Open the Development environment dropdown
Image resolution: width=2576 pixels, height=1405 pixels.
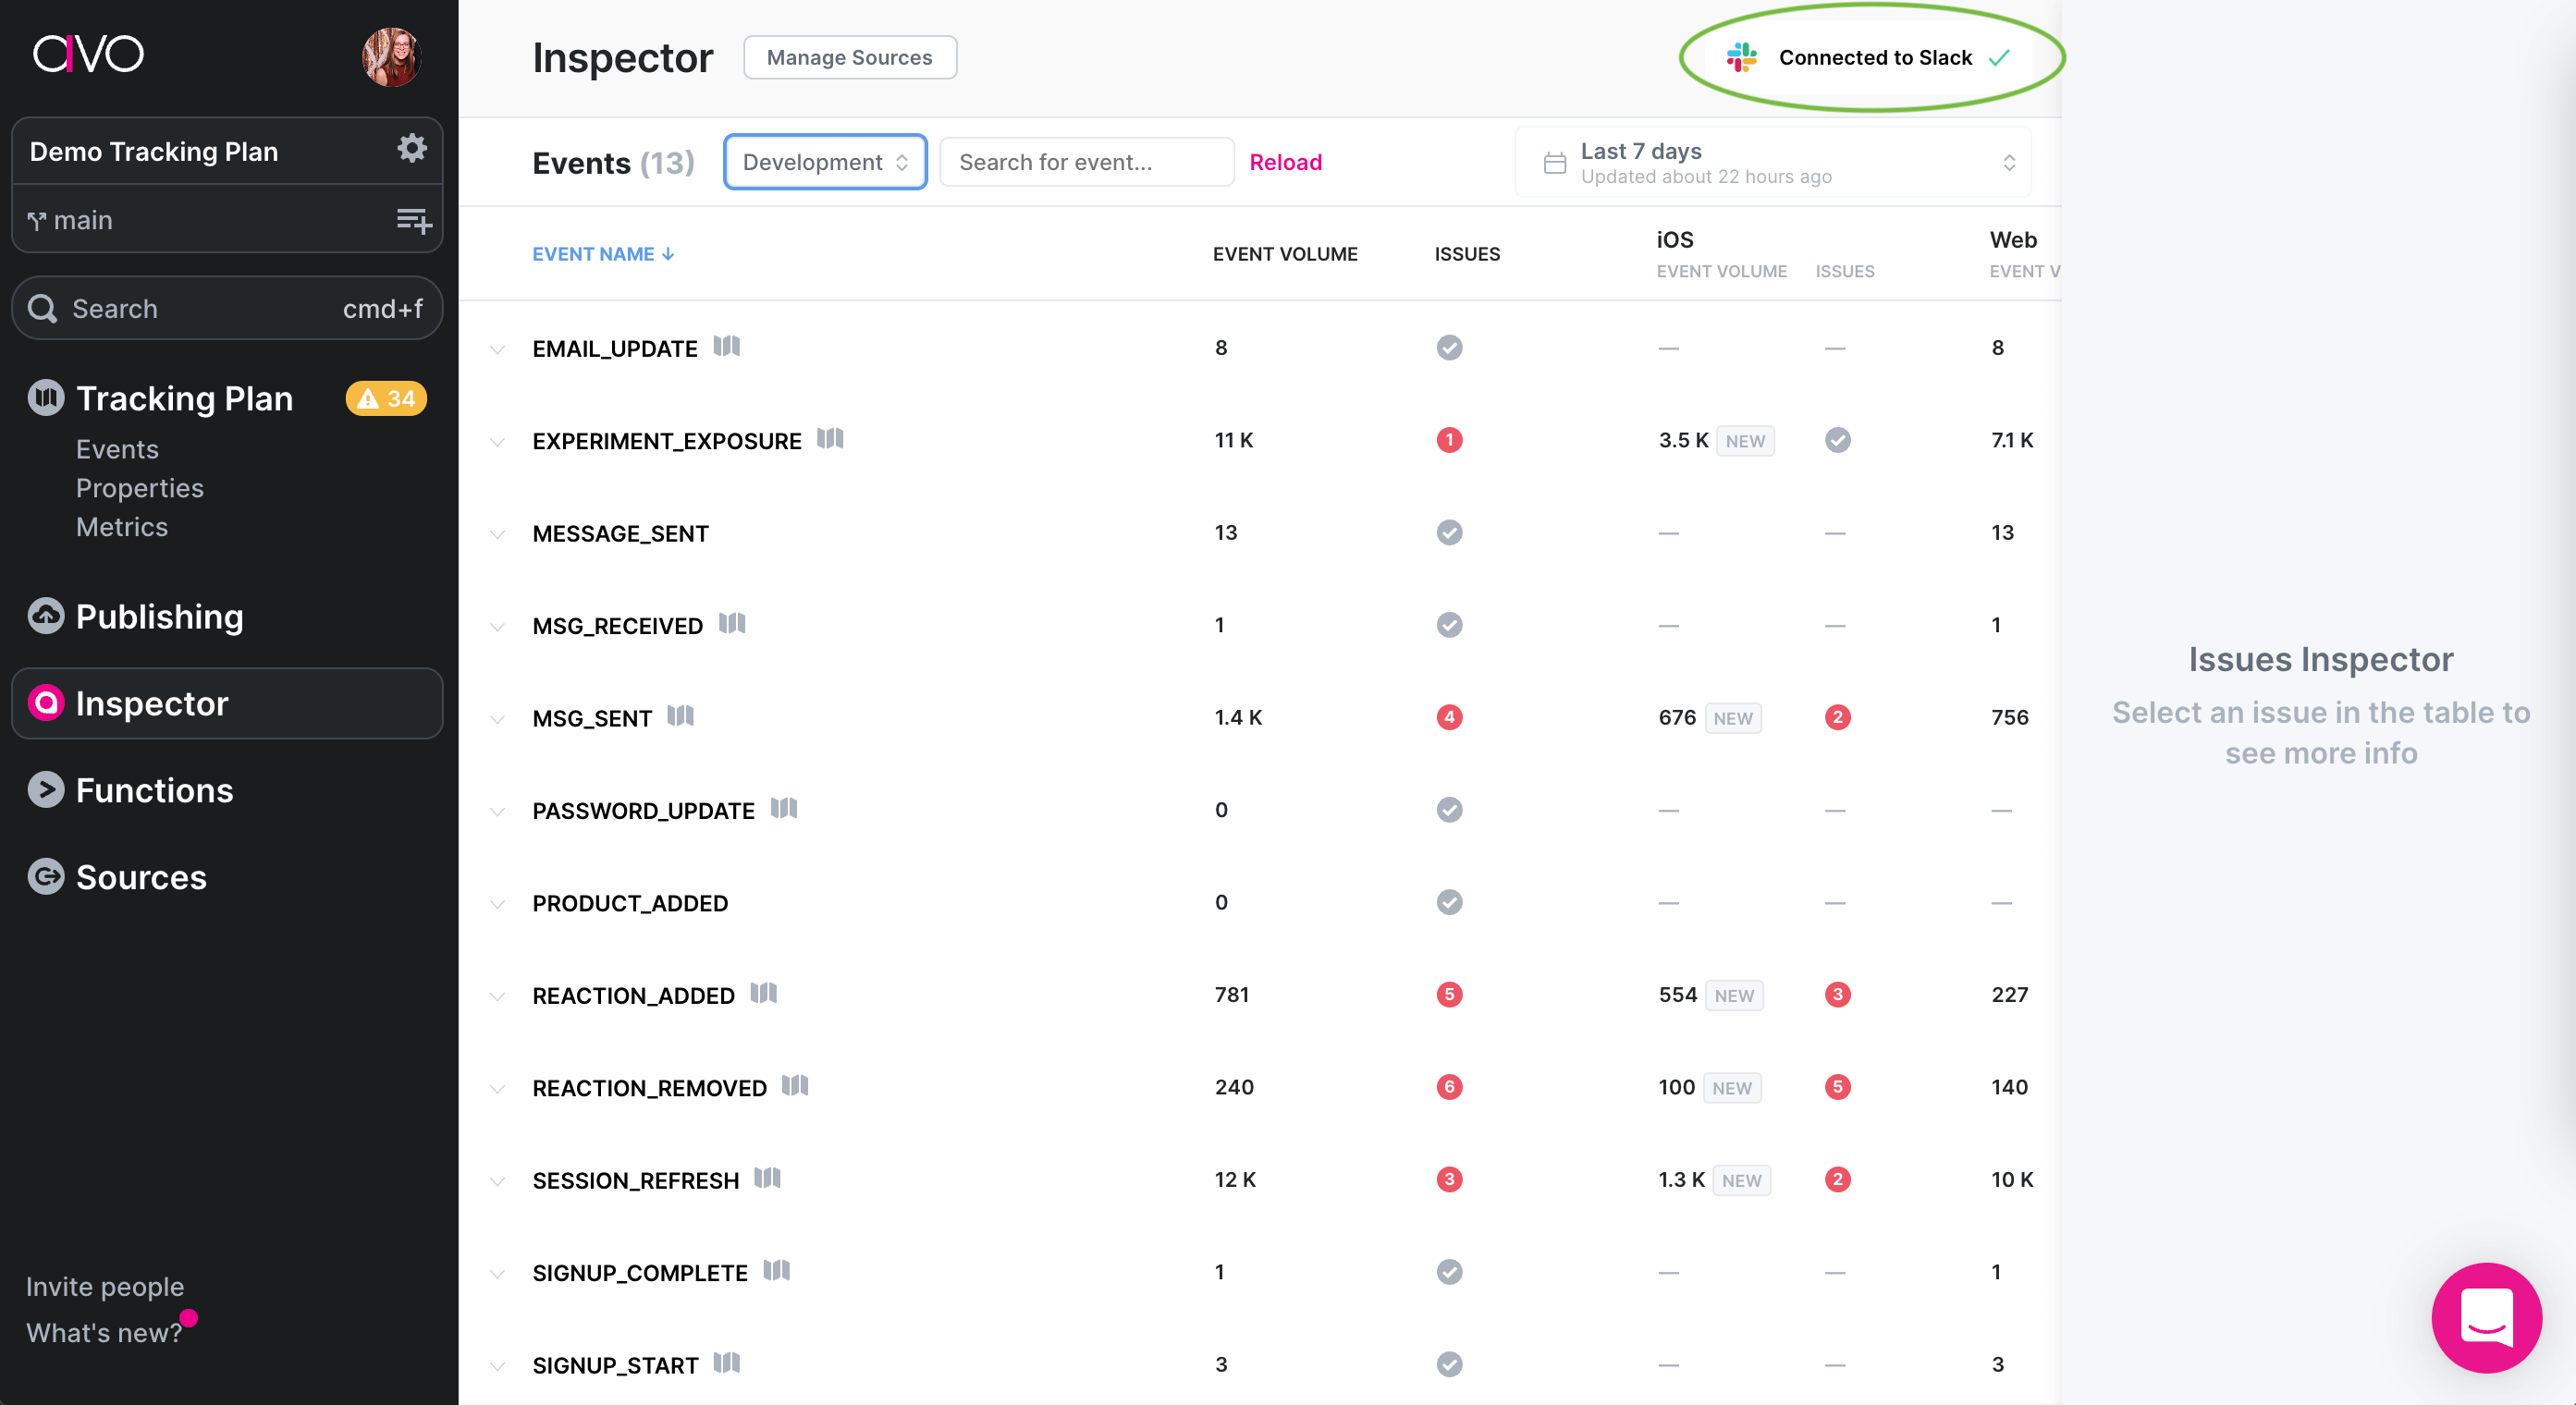(825, 162)
